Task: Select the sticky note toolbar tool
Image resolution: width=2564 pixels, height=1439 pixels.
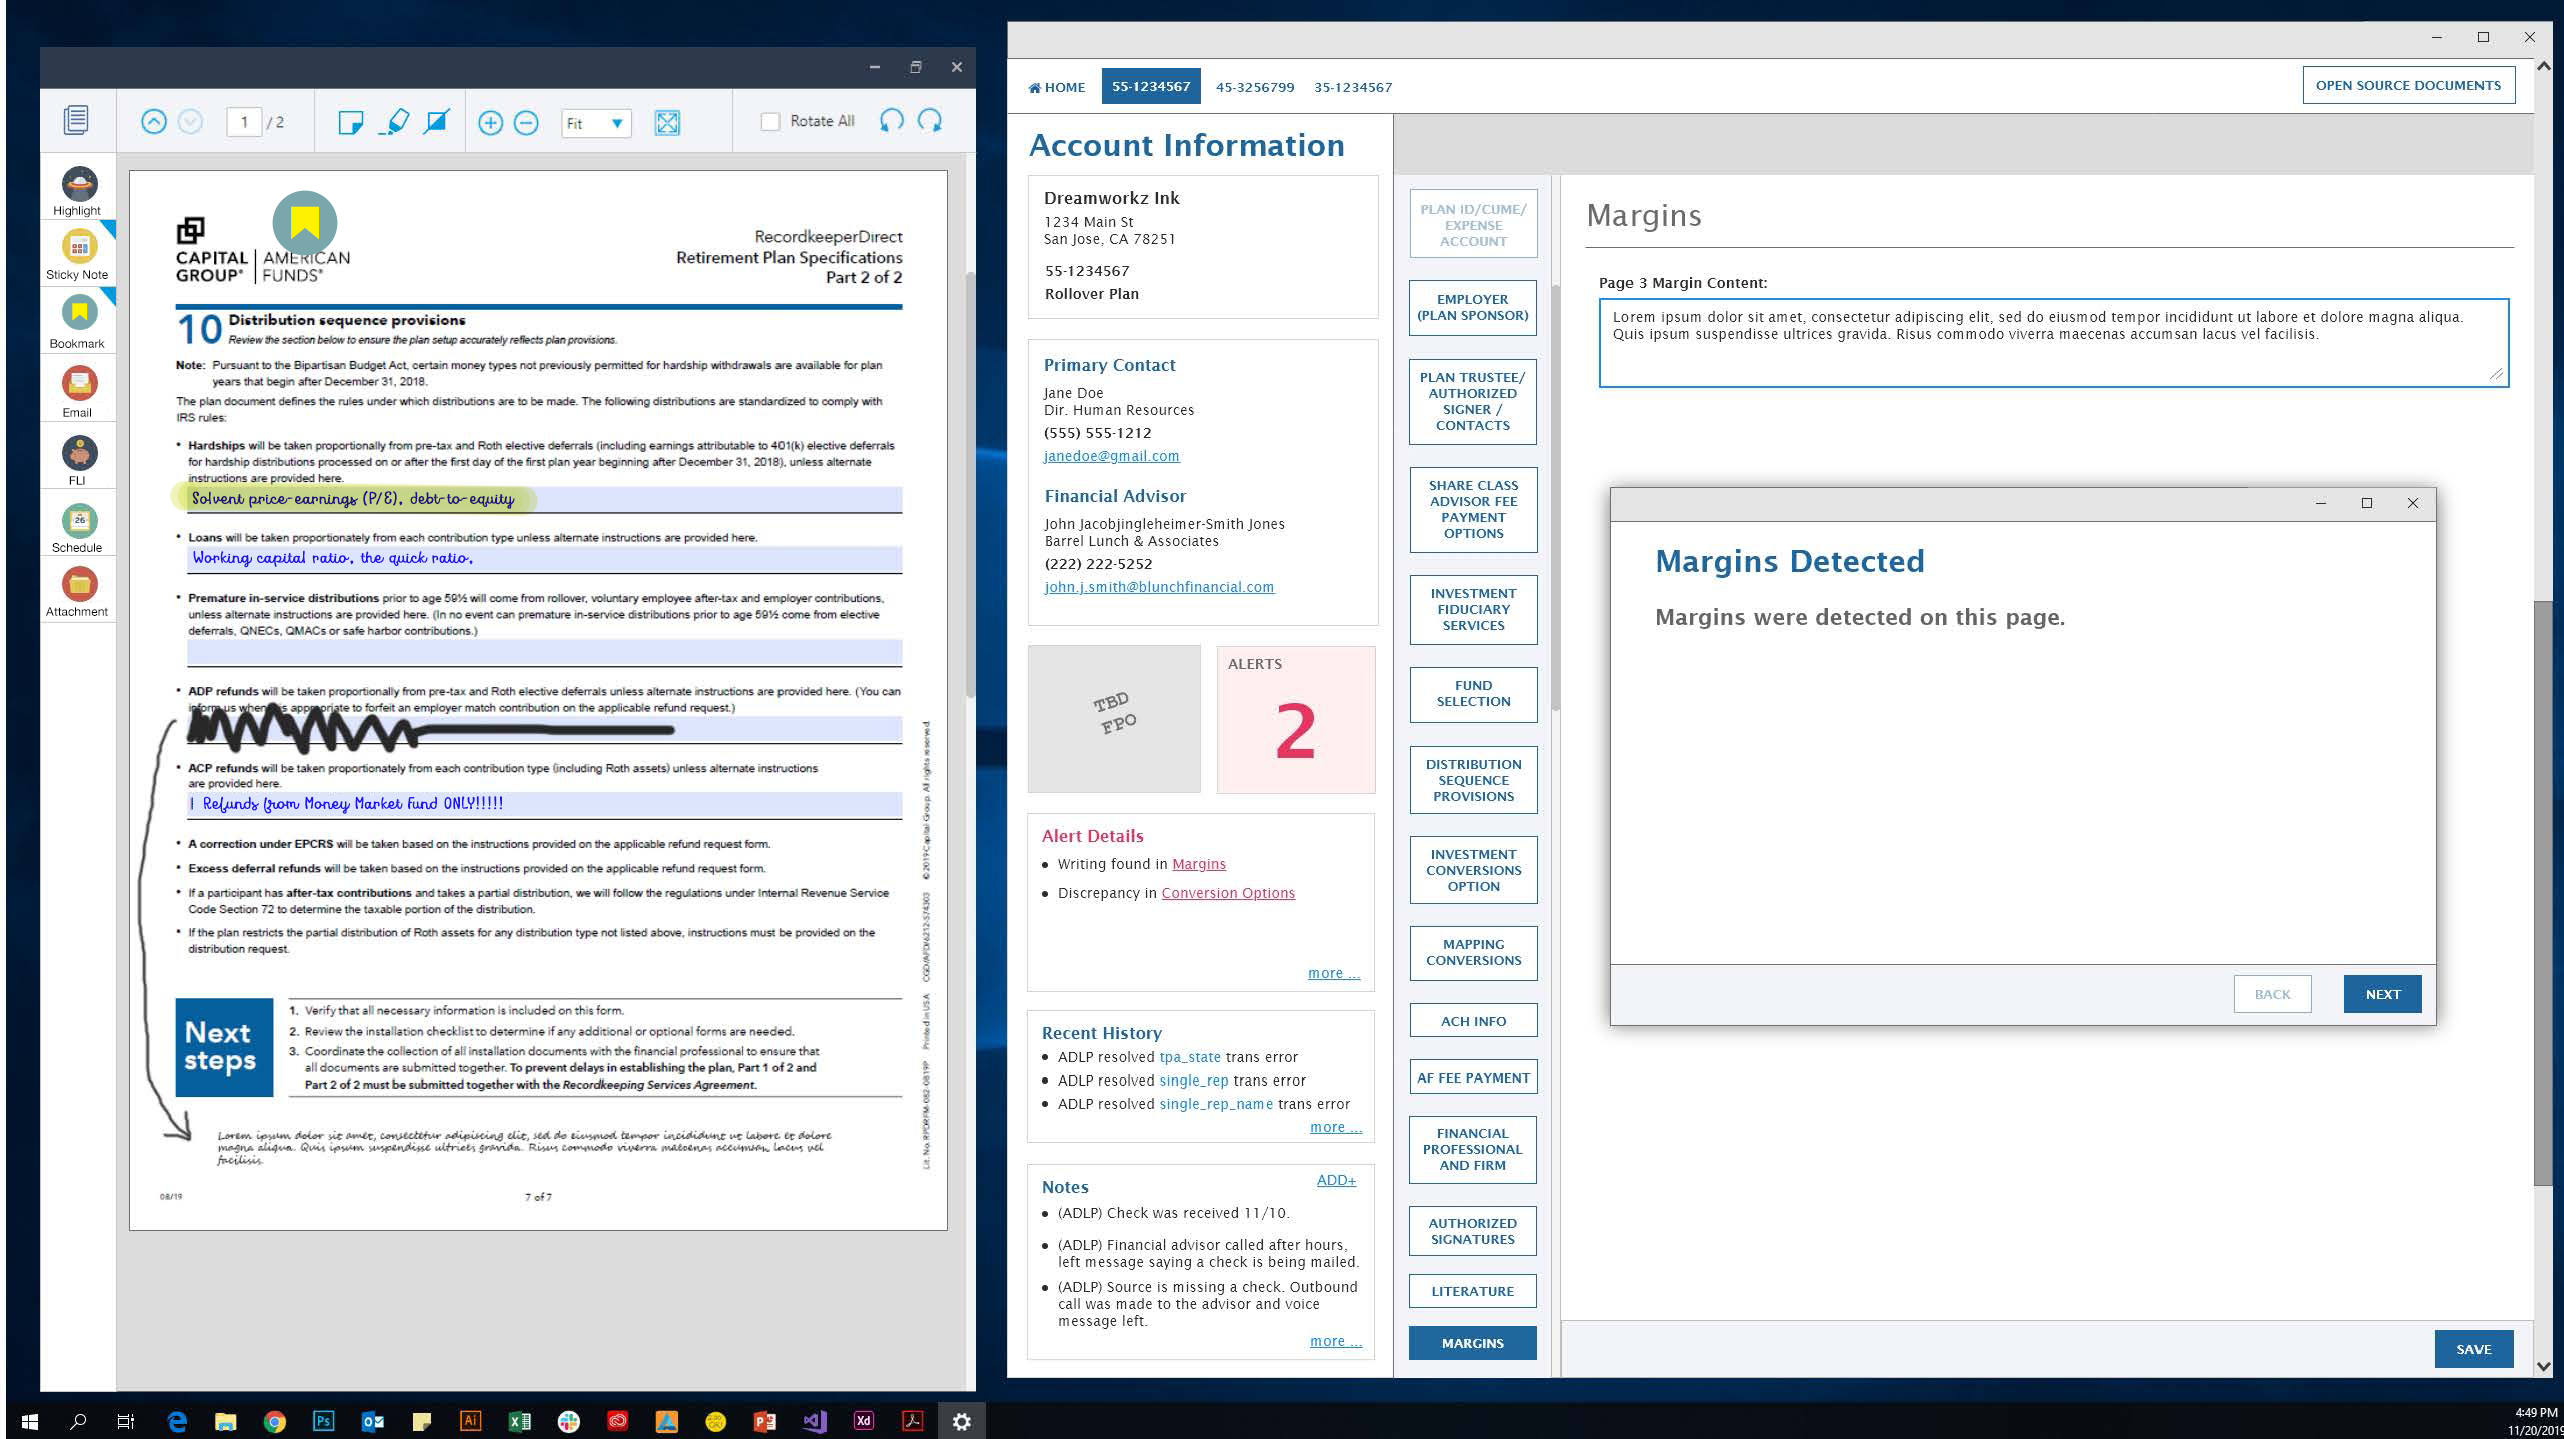Action: 350,122
